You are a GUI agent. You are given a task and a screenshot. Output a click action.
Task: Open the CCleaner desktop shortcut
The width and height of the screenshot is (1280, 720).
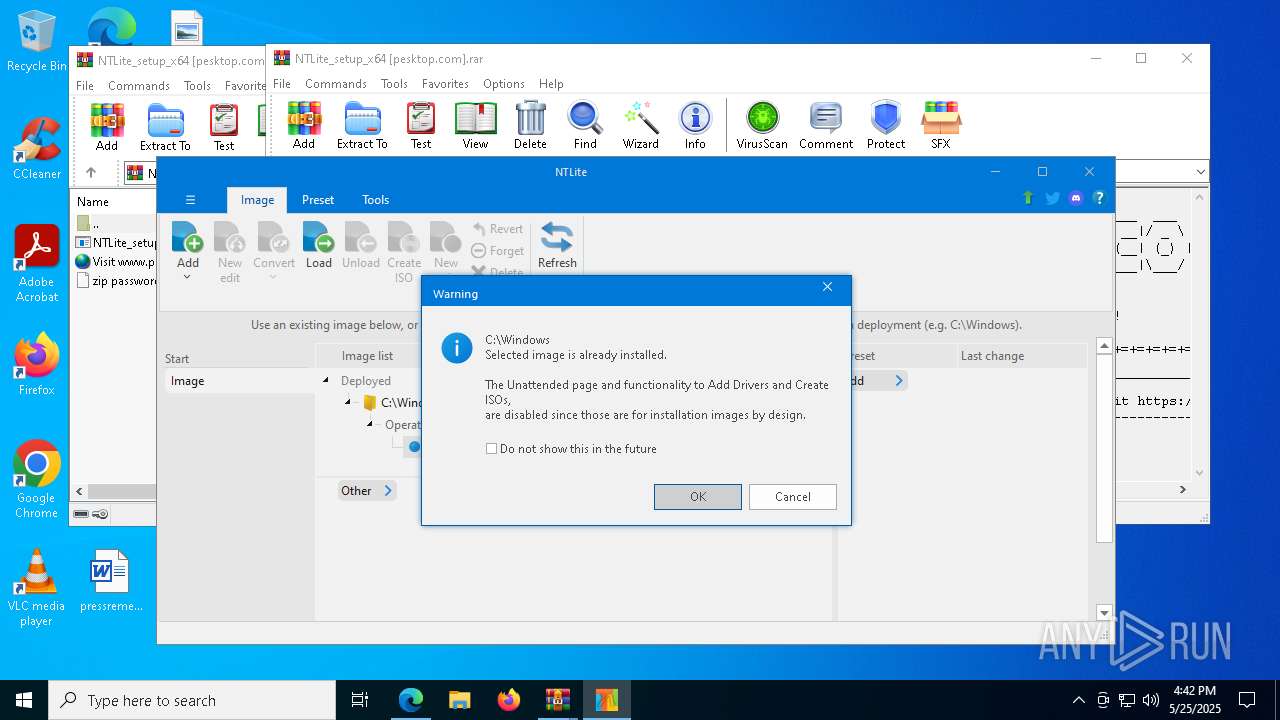37,148
